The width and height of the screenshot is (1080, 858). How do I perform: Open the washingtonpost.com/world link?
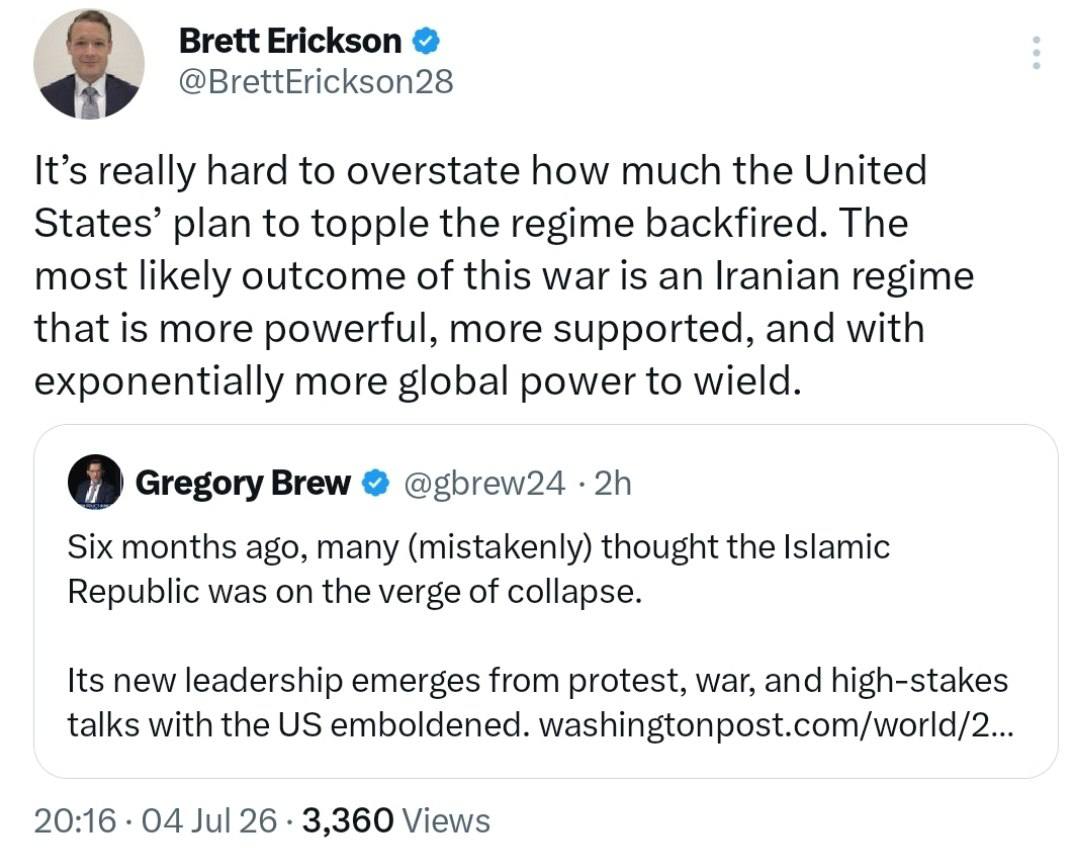[x=776, y=725]
